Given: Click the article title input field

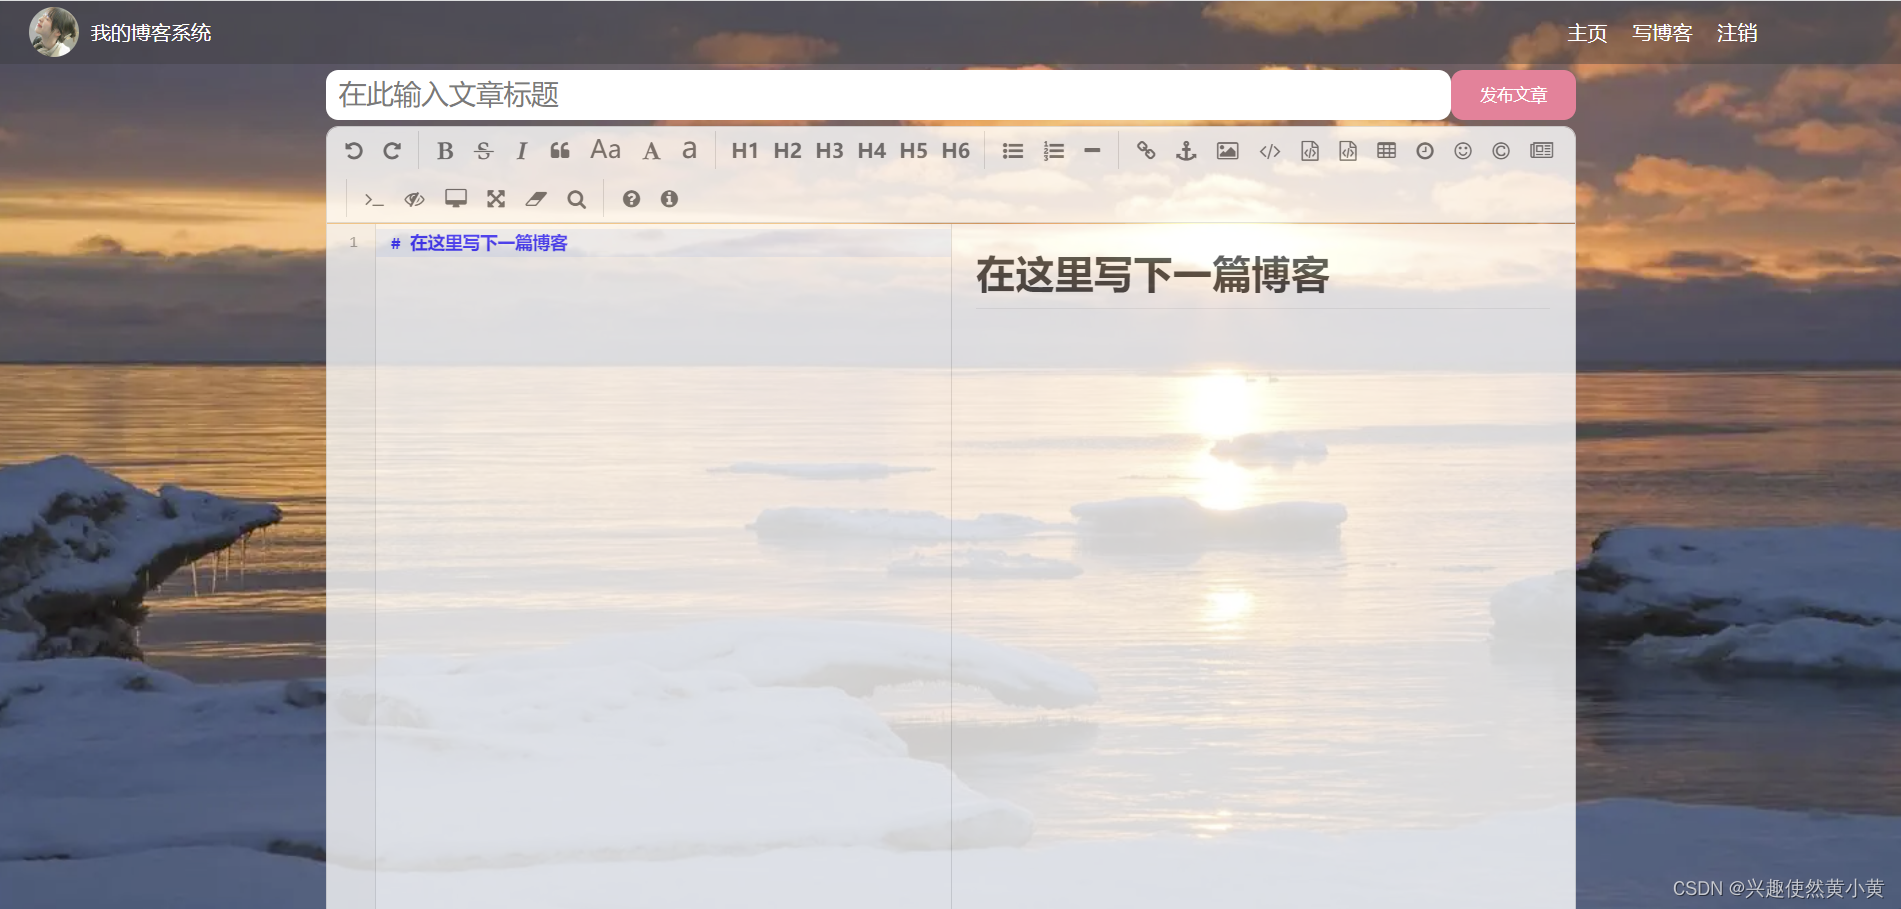Looking at the screenshot, I should (888, 95).
